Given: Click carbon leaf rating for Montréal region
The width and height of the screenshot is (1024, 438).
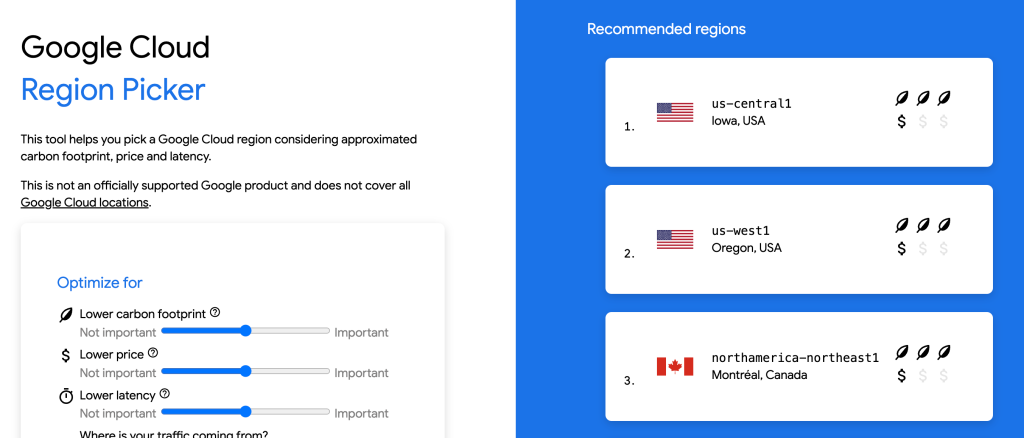Looking at the screenshot, I should pos(922,353).
